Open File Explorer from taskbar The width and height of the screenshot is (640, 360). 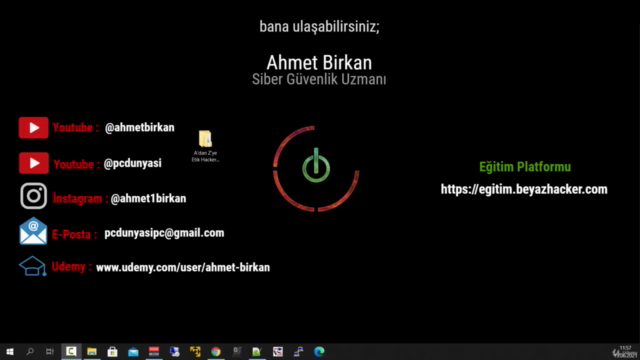click(x=92, y=351)
